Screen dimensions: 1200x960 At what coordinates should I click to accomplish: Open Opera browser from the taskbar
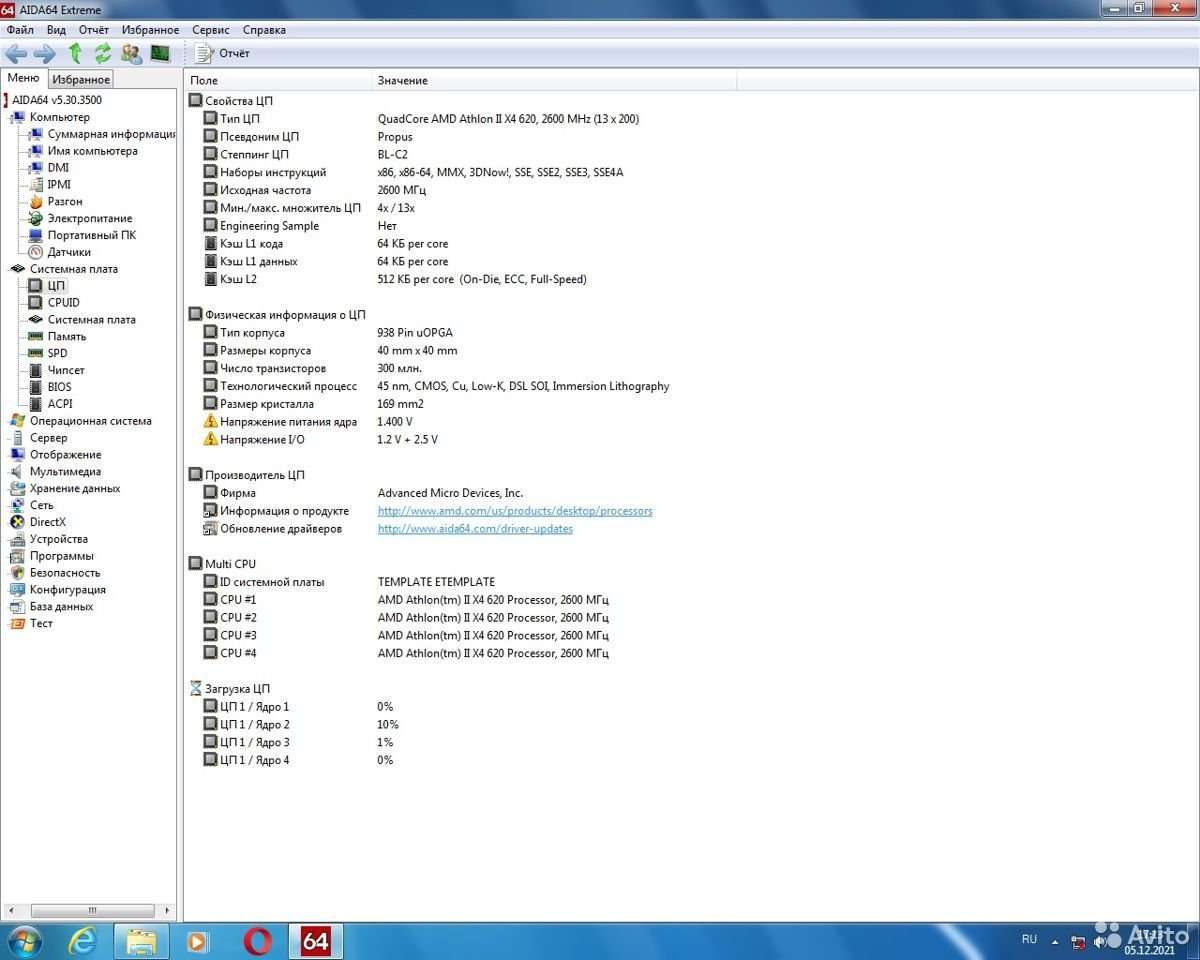click(x=258, y=941)
